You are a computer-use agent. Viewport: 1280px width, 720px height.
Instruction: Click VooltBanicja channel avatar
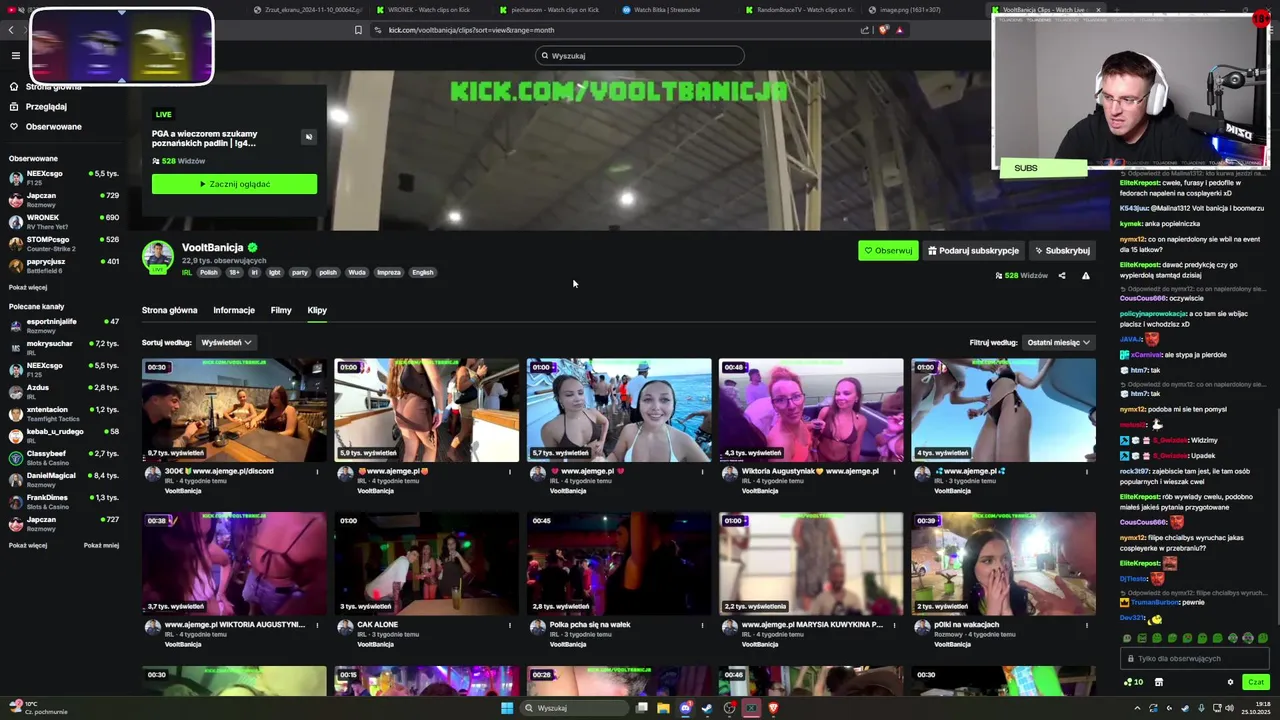pyautogui.click(x=157, y=257)
